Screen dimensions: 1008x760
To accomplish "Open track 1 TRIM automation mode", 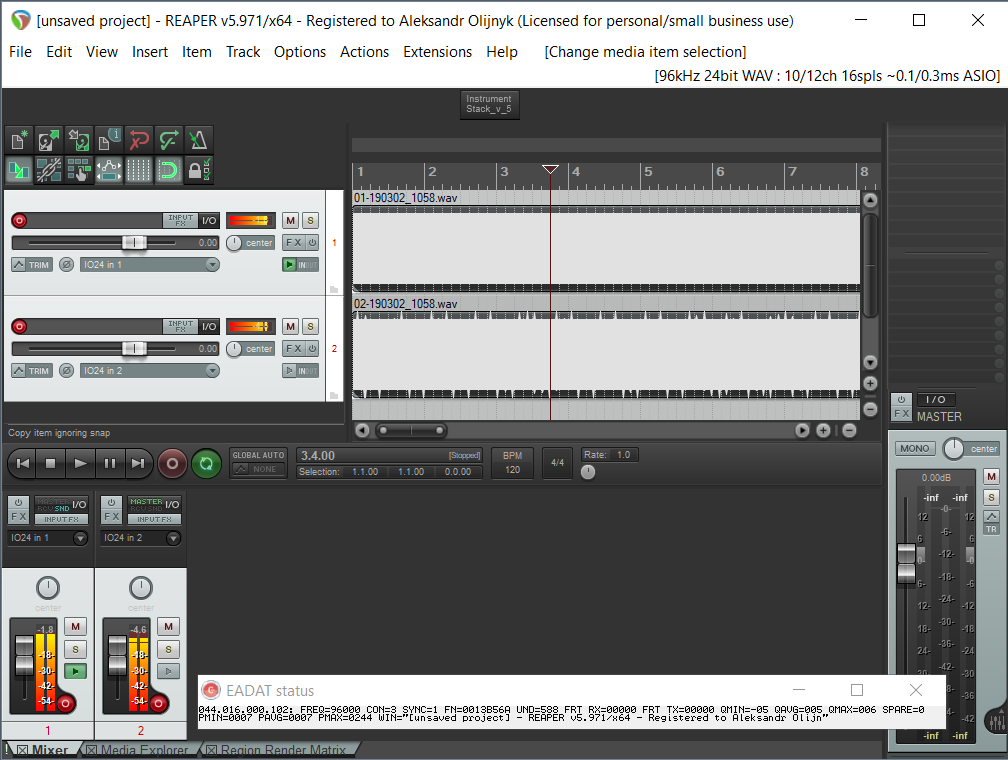I will [x=32, y=264].
